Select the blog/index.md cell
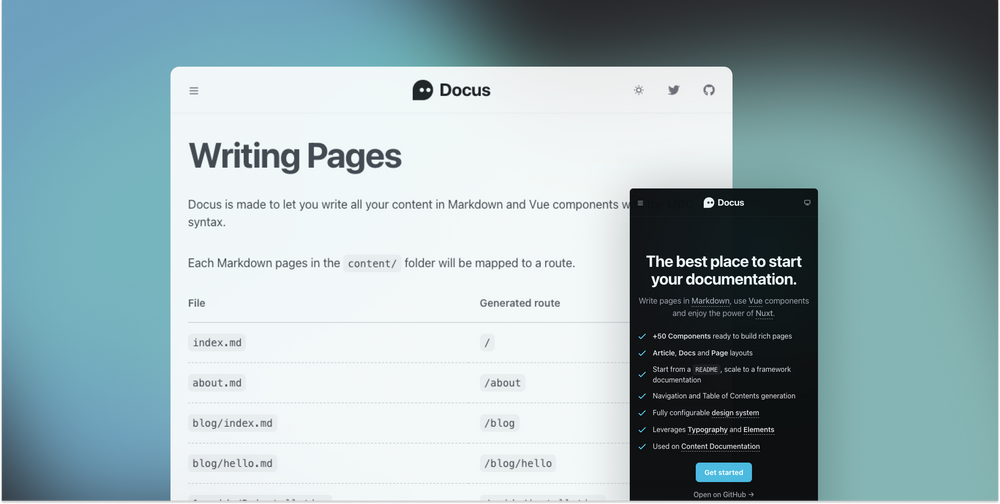The height and width of the screenshot is (504, 1000). 232,423
